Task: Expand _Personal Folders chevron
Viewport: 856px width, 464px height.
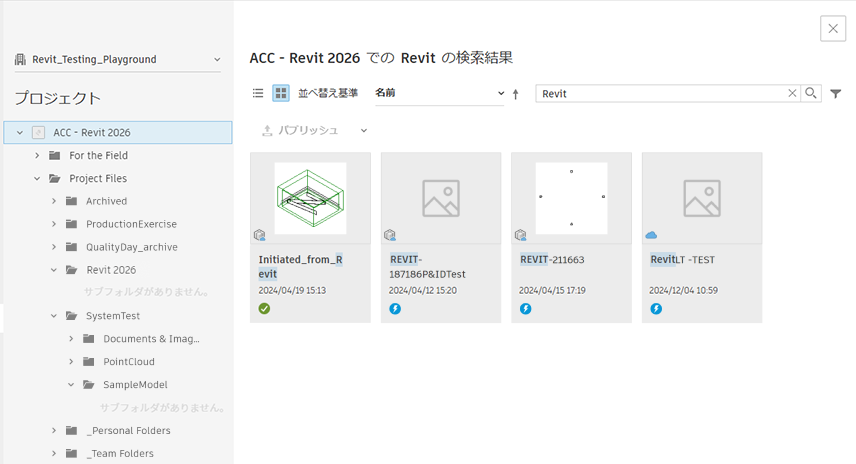Action: [54, 431]
